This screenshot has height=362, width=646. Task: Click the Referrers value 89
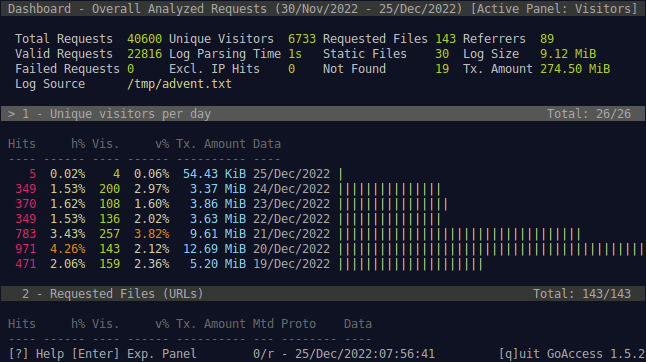pyautogui.click(x=547, y=39)
